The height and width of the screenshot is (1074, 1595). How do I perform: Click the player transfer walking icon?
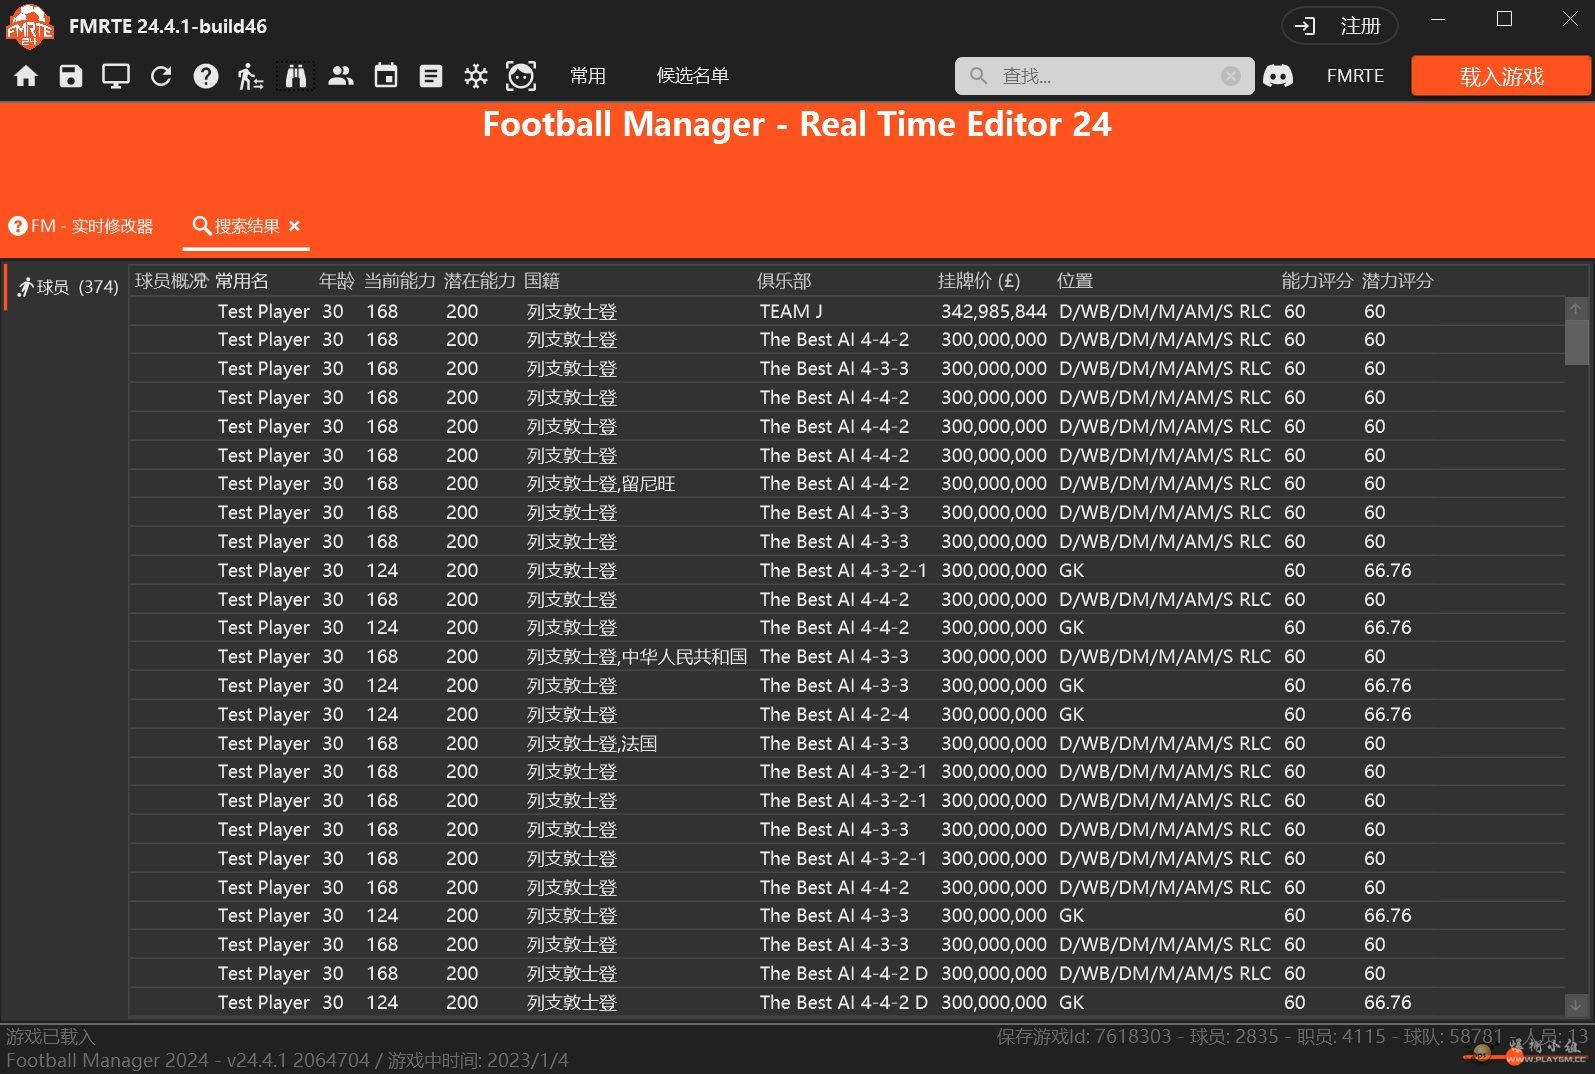tap(250, 76)
